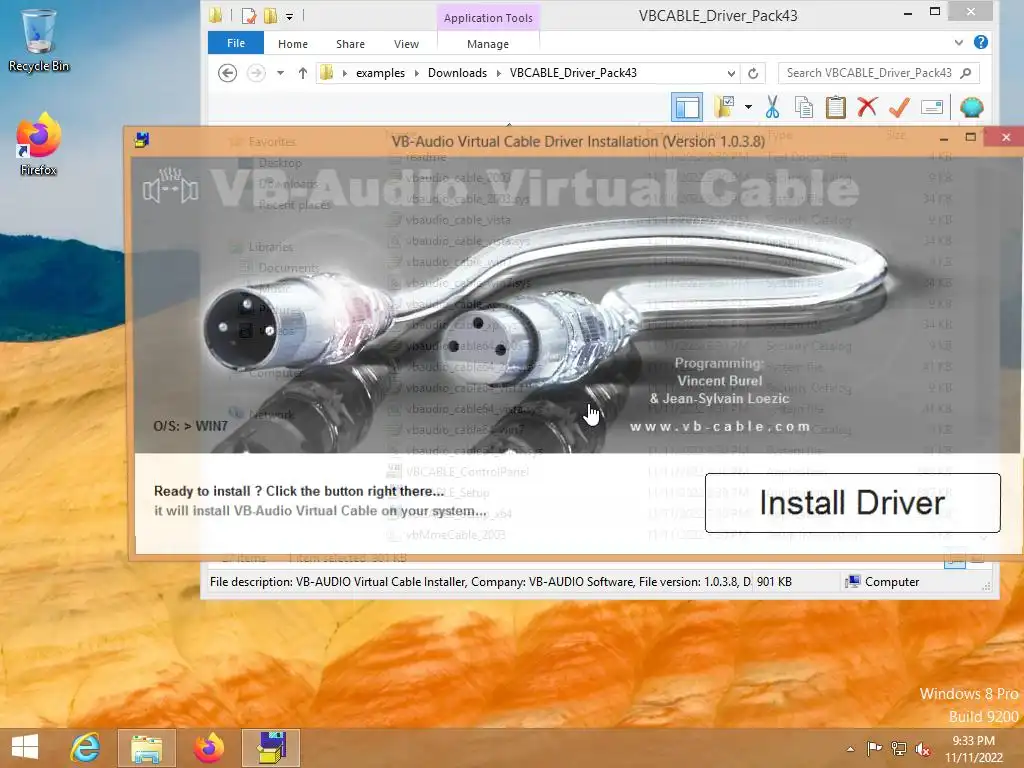This screenshot has width=1024, height=768.
Task: Go up one folder level
Action: click(x=302, y=72)
